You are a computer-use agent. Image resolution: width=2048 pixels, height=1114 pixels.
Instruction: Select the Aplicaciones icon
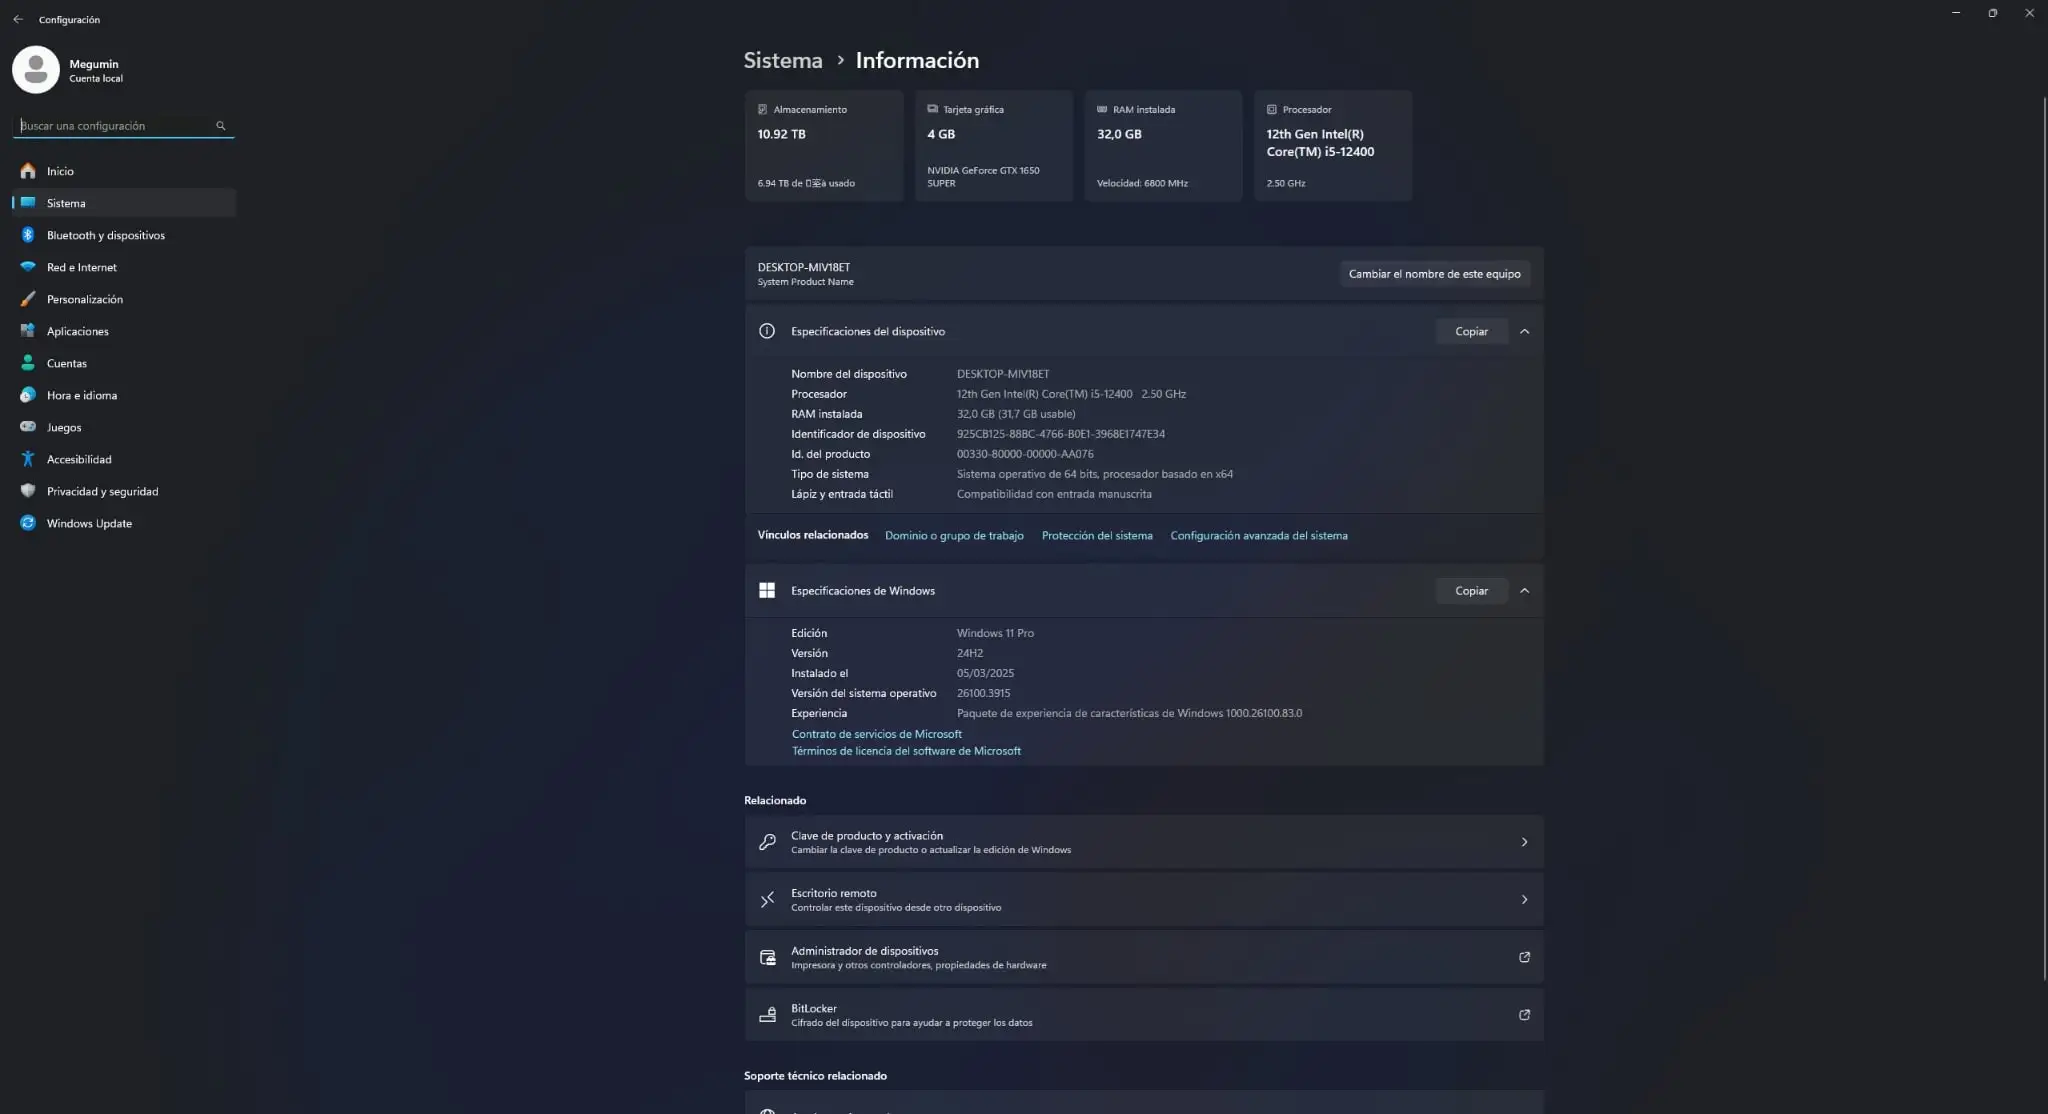click(x=28, y=331)
